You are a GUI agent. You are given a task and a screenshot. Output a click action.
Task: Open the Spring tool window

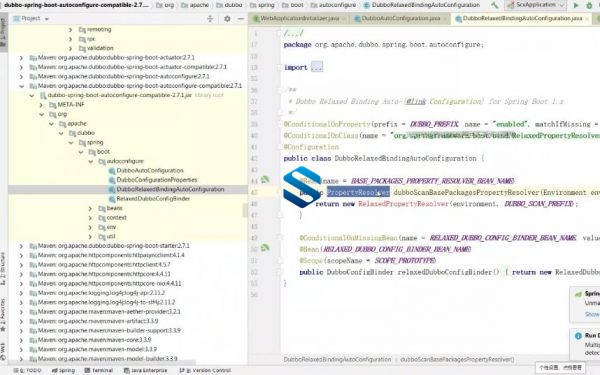(x=64, y=370)
